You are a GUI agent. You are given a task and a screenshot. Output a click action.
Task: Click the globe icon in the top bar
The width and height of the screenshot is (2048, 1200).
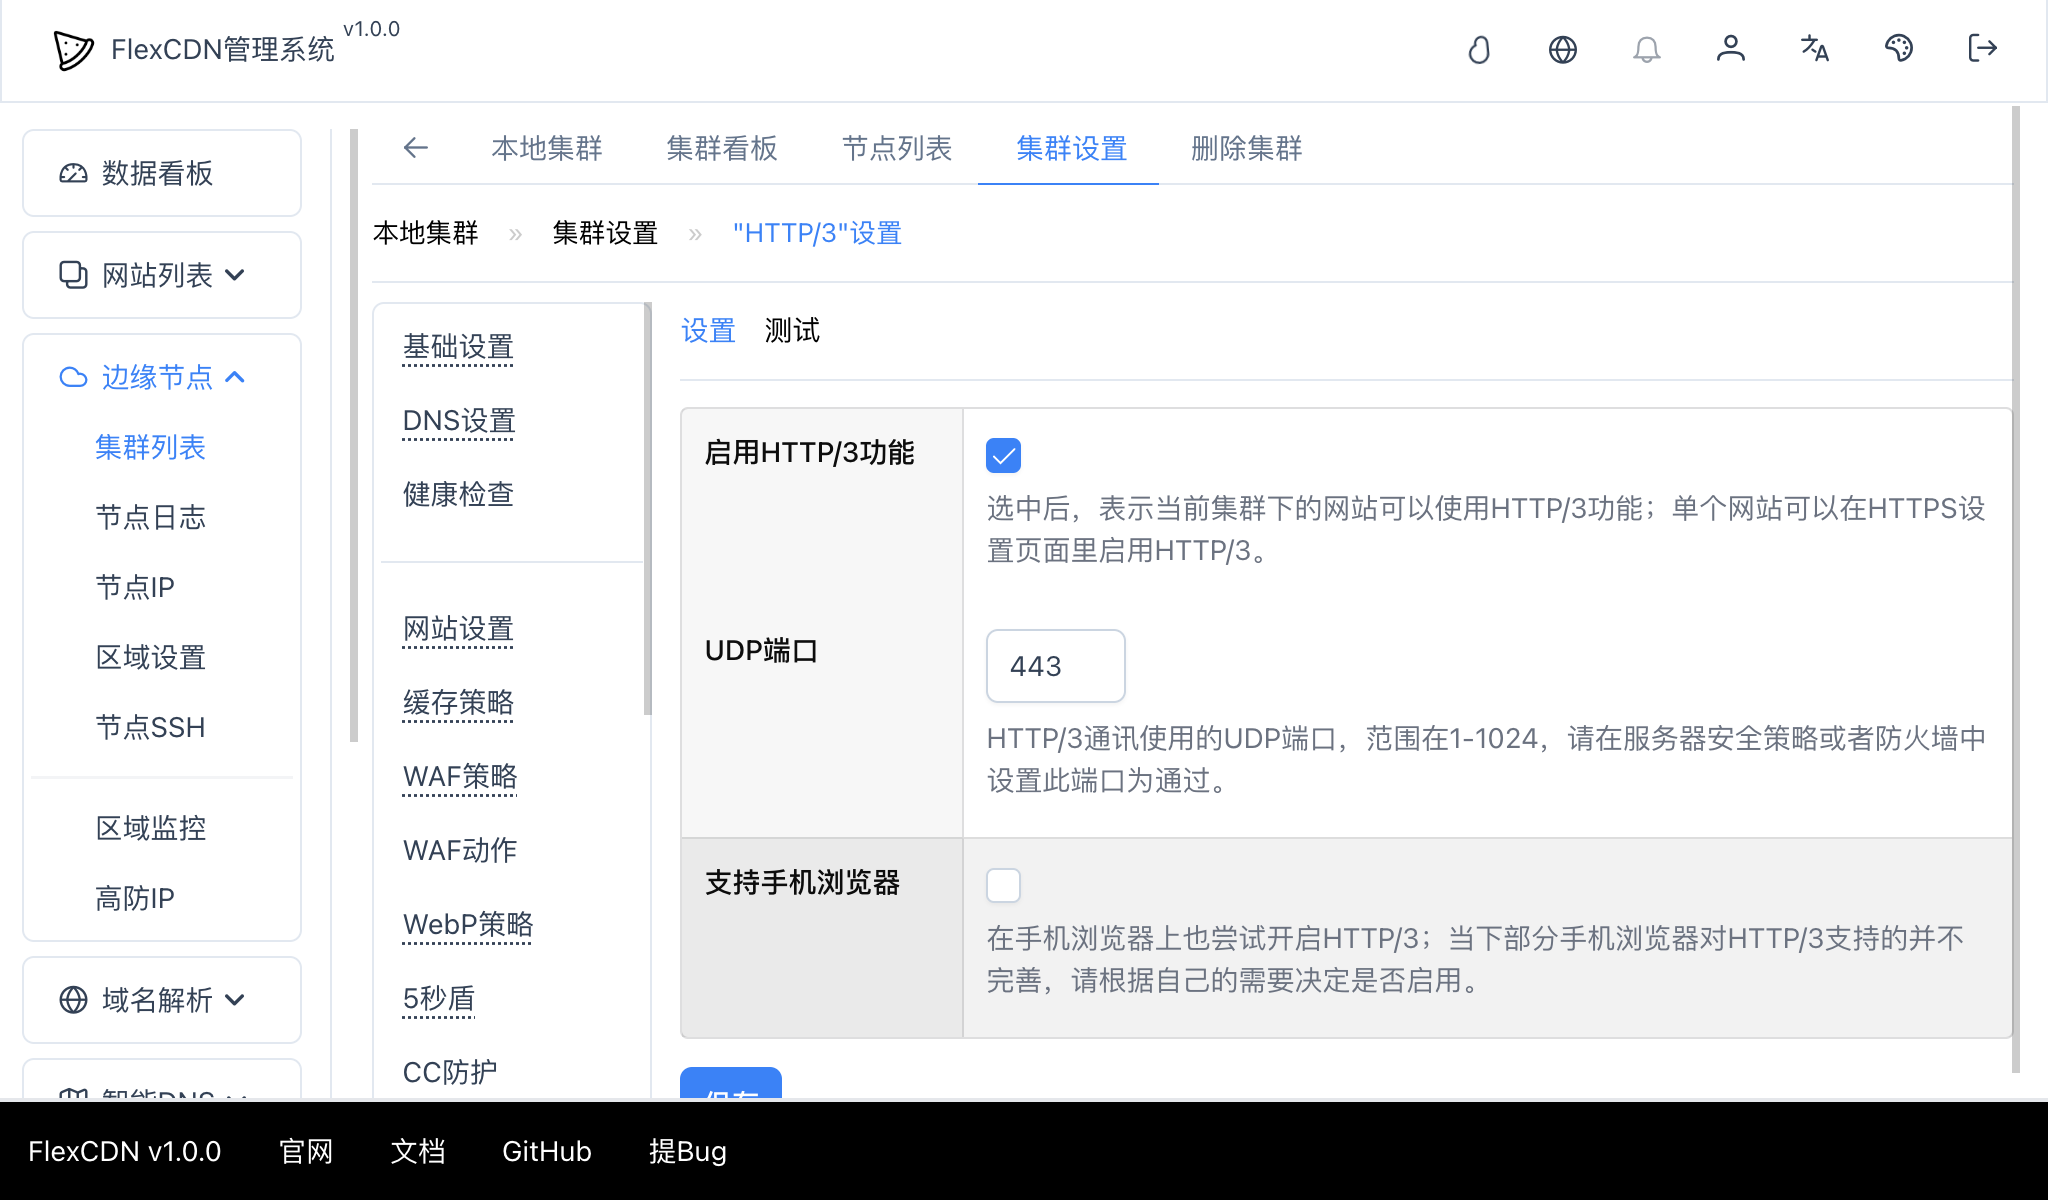click(1563, 49)
